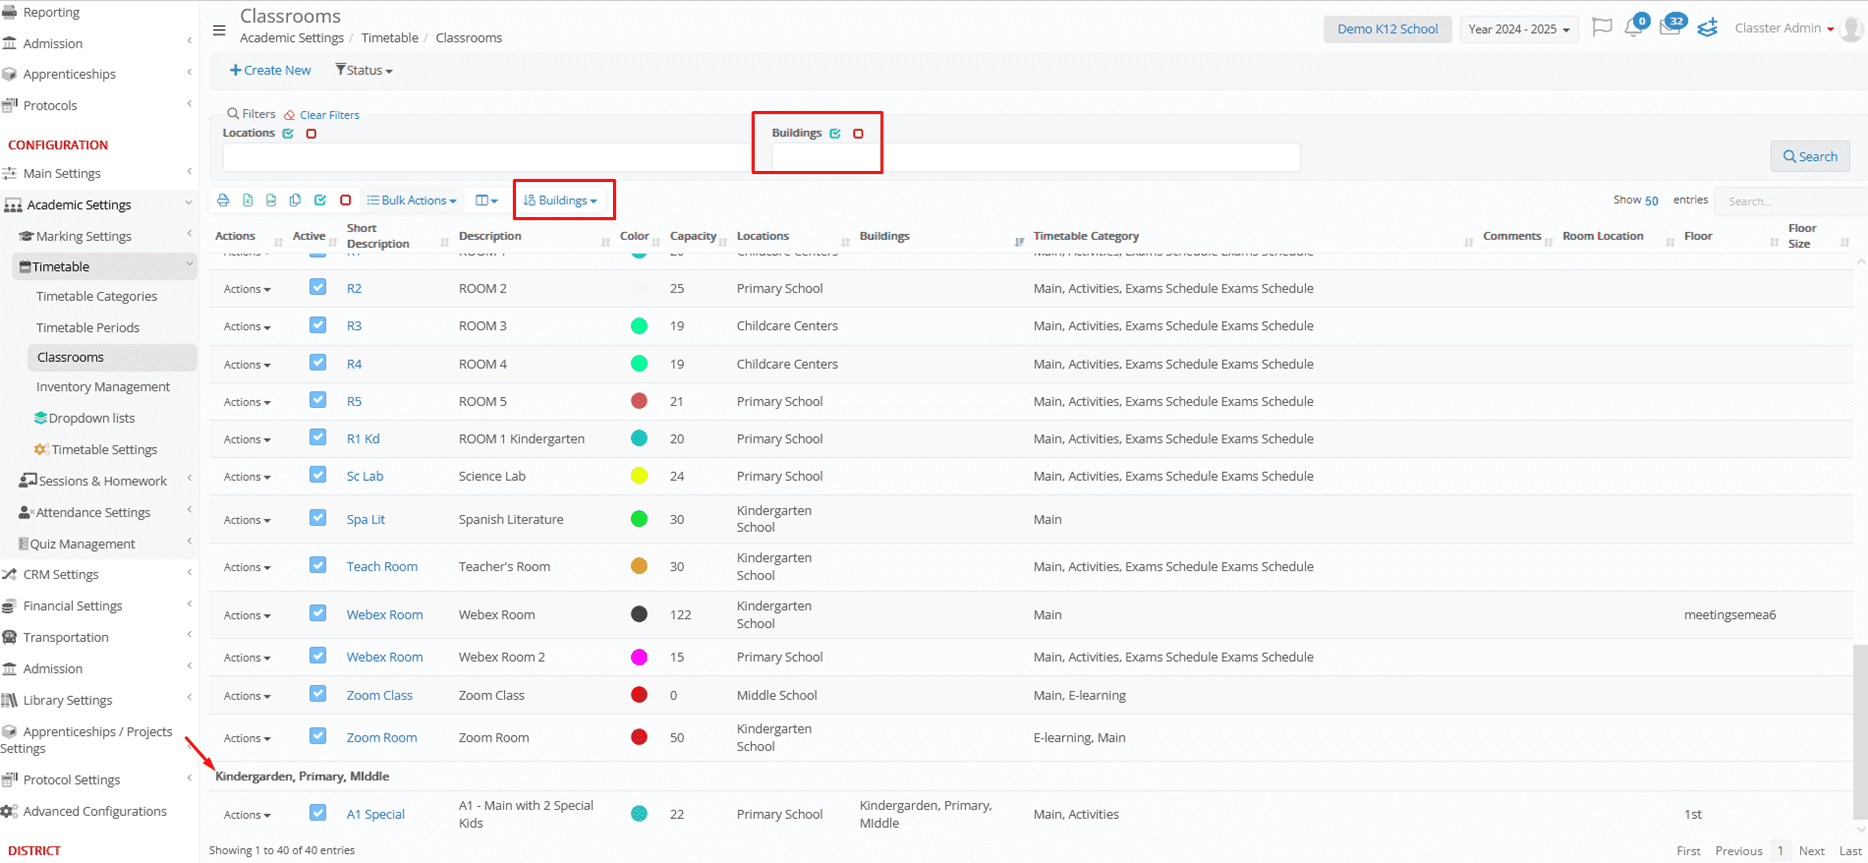Click the red deselect-all square in table toolbar

click(345, 200)
